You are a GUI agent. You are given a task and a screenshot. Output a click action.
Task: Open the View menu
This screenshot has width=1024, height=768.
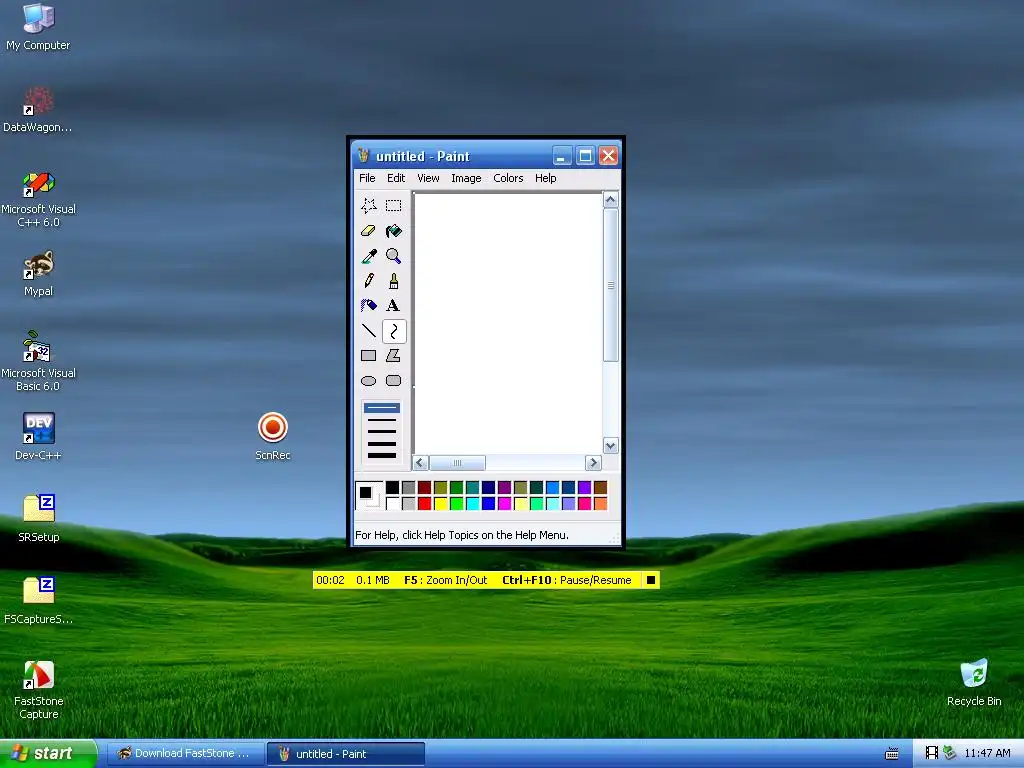pos(428,178)
